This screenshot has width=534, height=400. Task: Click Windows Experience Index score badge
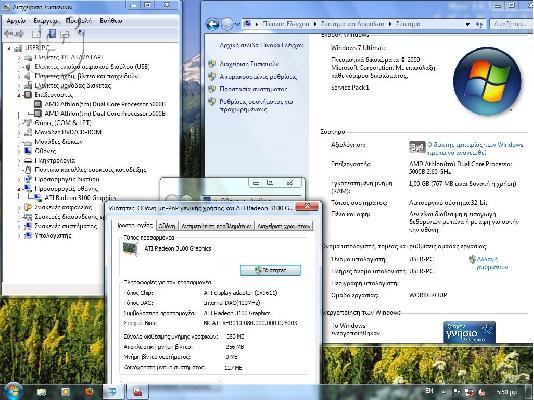pyautogui.click(x=417, y=147)
